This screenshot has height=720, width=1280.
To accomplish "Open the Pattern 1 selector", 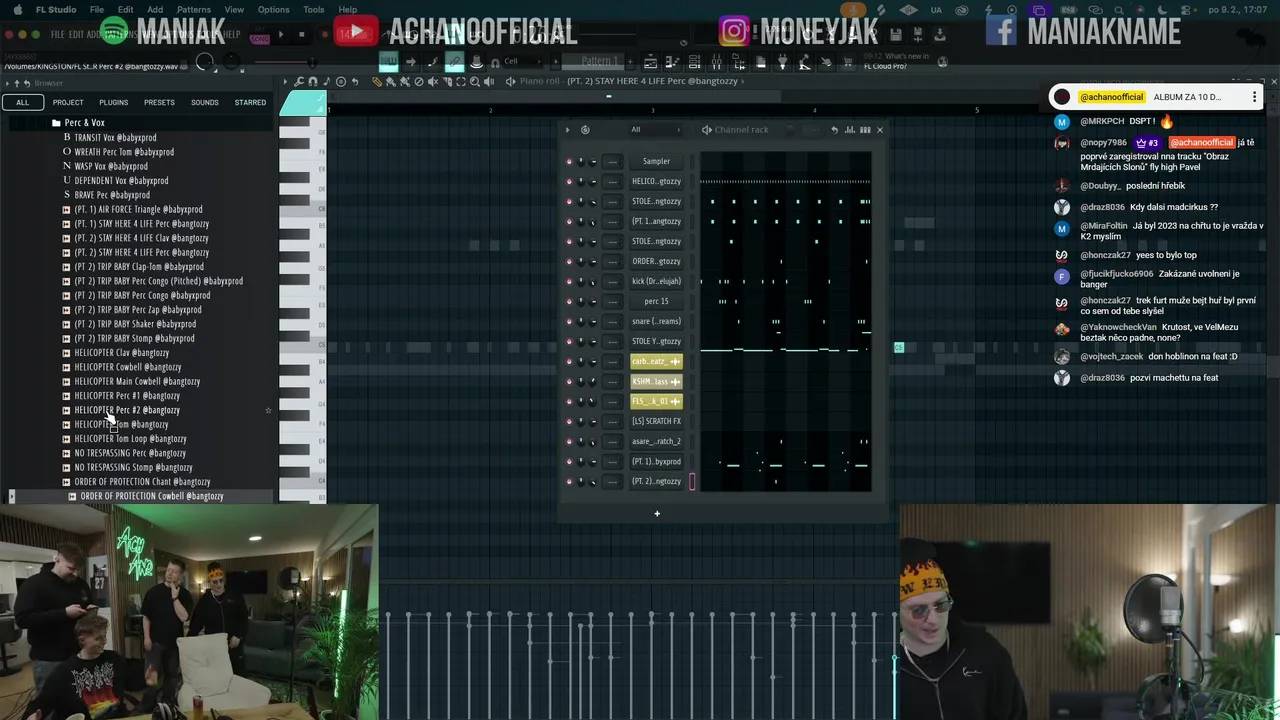I will tap(599, 61).
